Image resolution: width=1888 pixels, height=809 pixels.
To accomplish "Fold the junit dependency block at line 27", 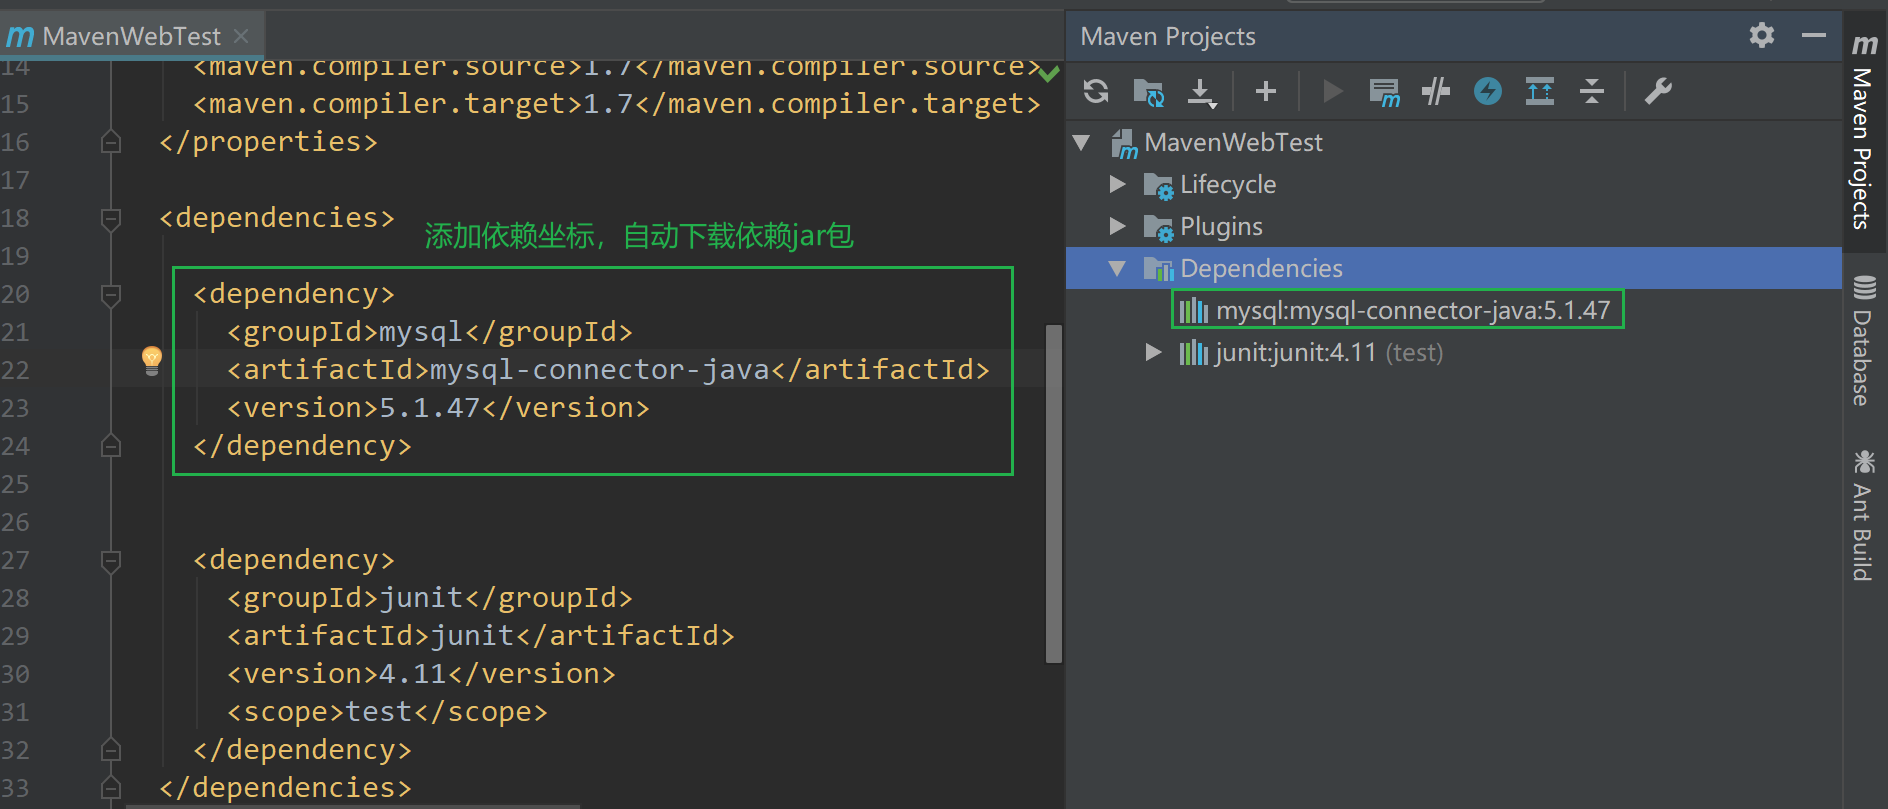I will (x=111, y=560).
